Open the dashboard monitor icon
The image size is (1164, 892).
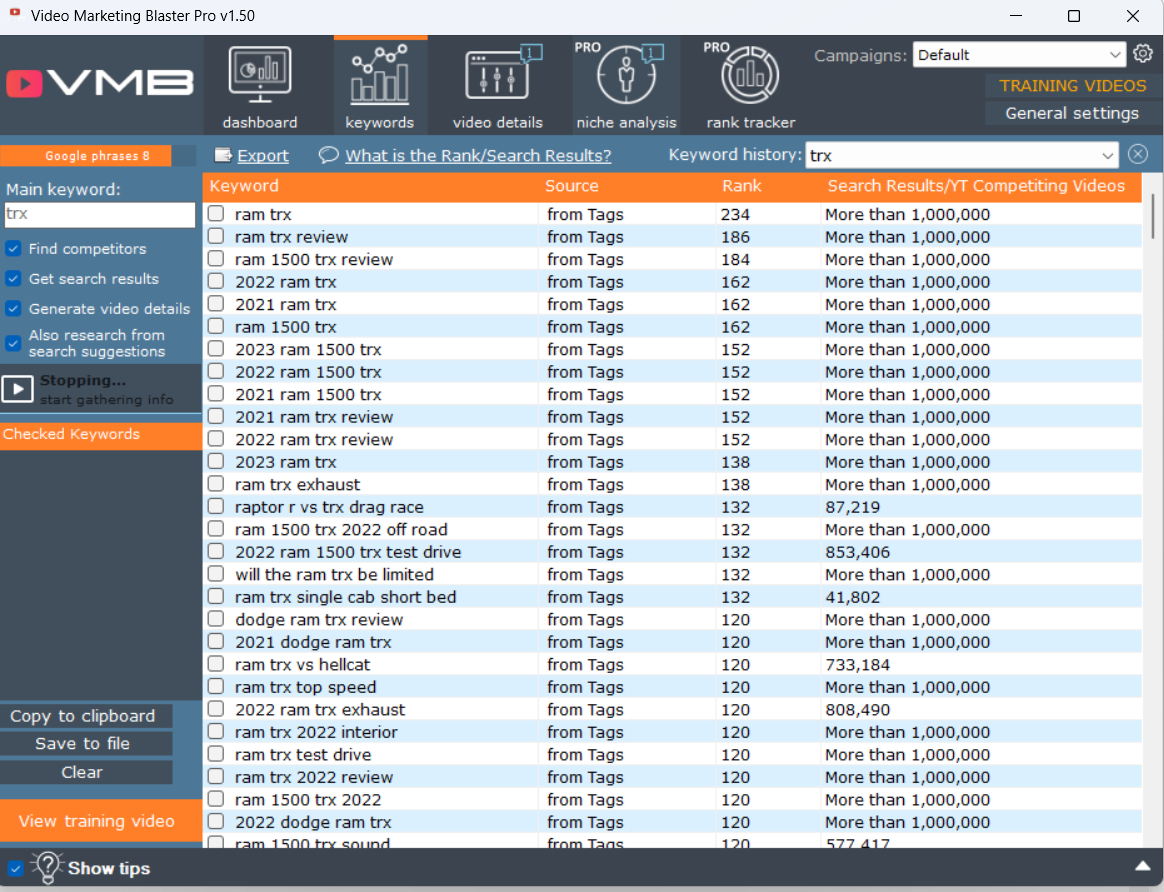260,77
